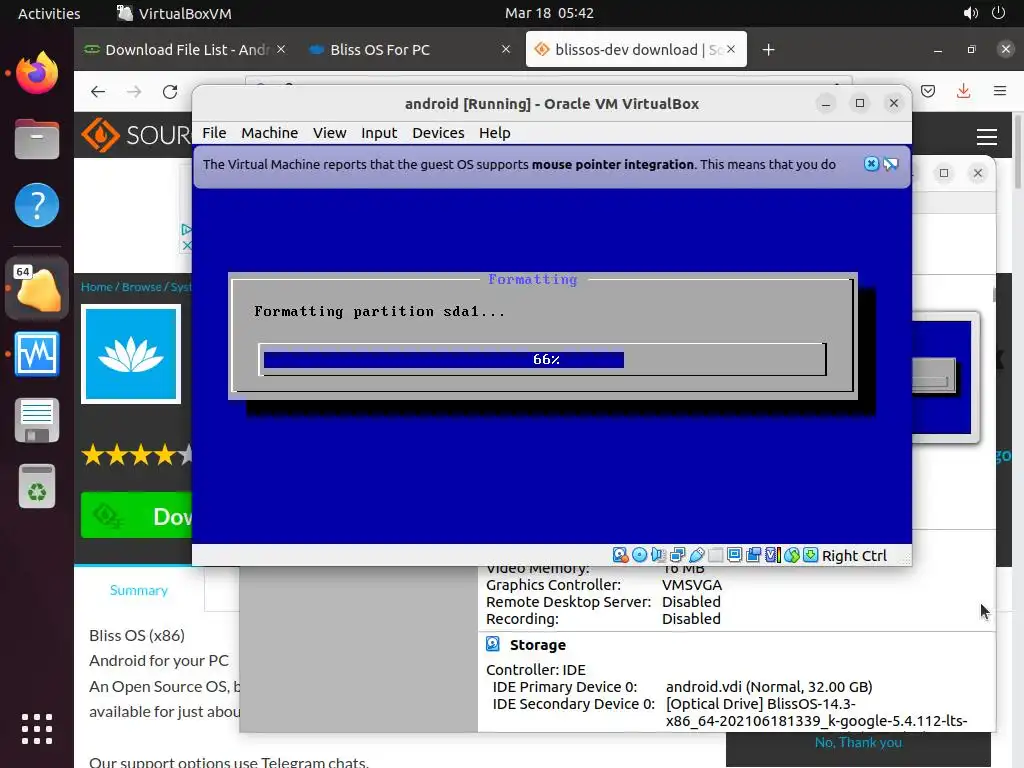Click the CPU virtualization icon in VM status bar

point(773,555)
